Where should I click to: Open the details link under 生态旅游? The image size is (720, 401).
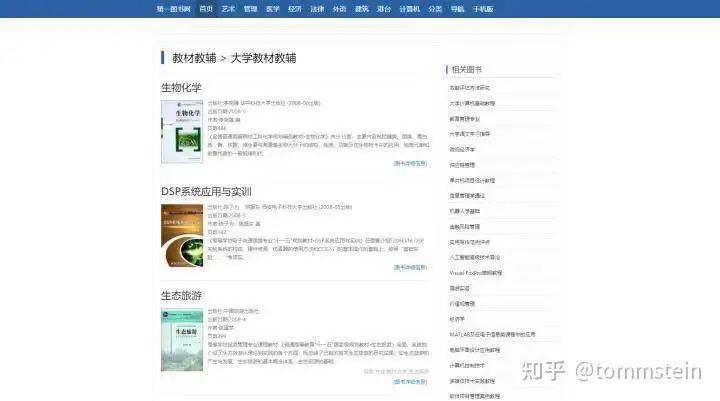tap(410, 382)
